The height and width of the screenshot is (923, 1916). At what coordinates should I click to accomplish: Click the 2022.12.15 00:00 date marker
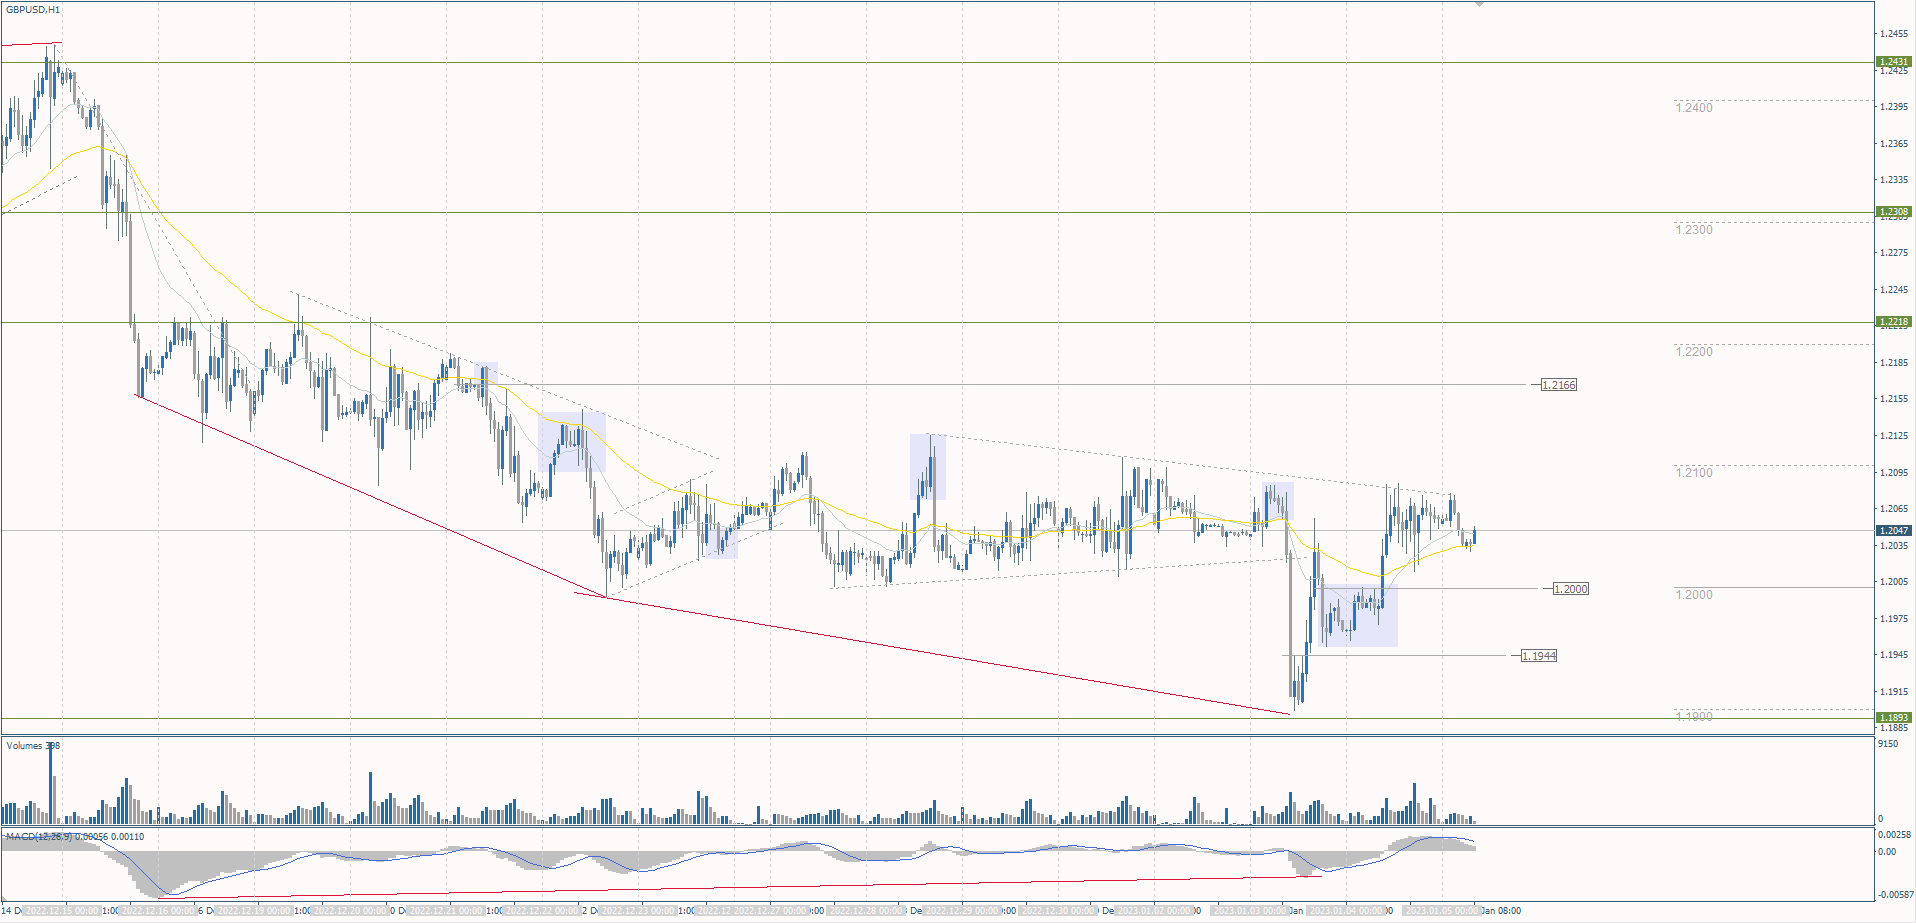click(x=62, y=911)
